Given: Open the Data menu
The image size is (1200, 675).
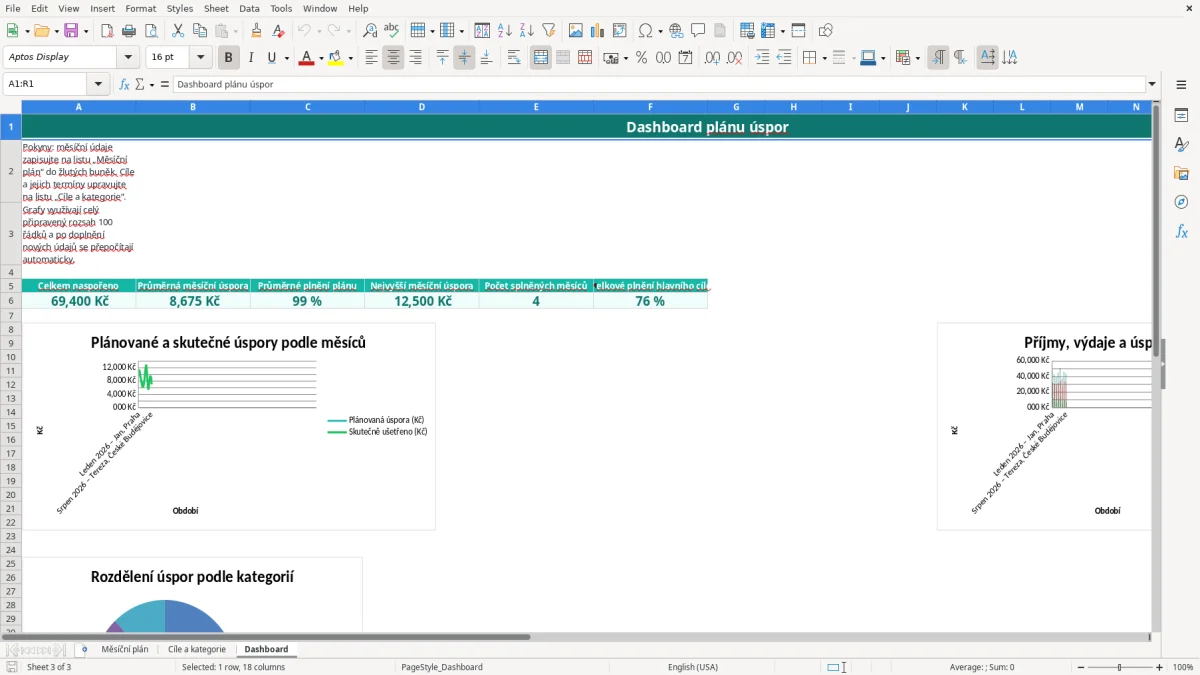Looking at the screenshot, I should coord(249,8).
